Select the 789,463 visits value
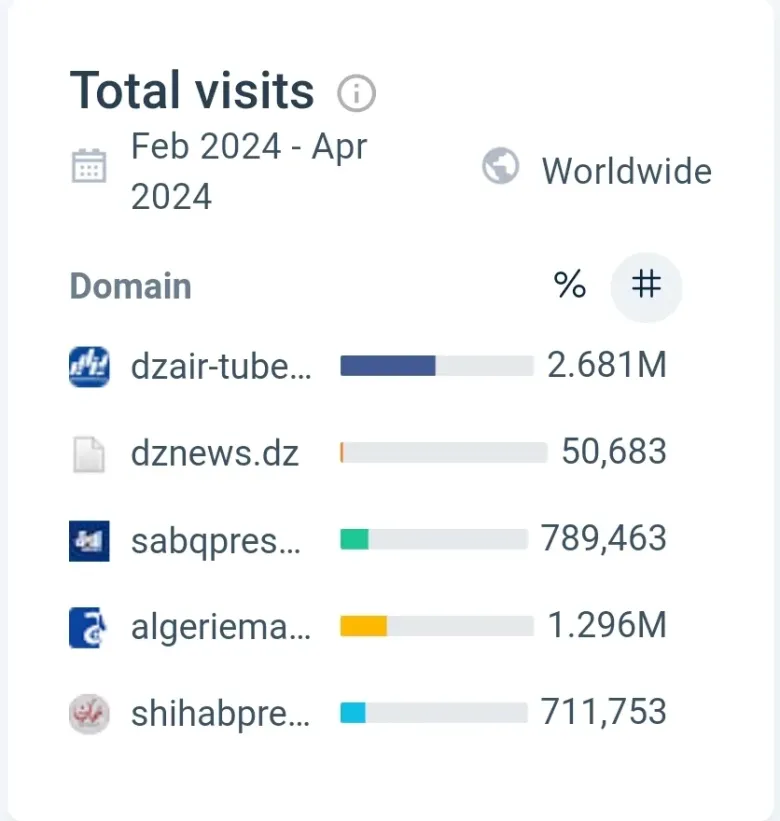 [604, 538]
